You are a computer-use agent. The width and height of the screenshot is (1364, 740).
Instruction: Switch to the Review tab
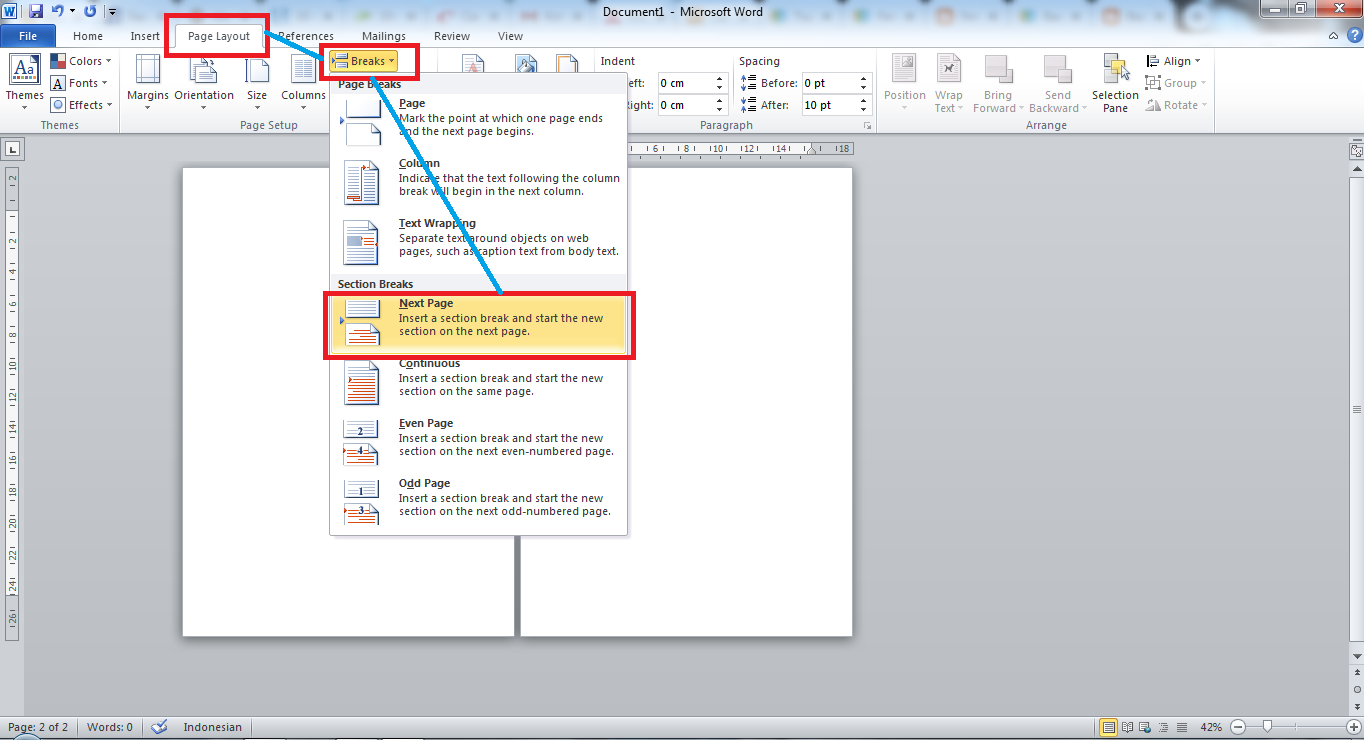(x=452, y=36)
